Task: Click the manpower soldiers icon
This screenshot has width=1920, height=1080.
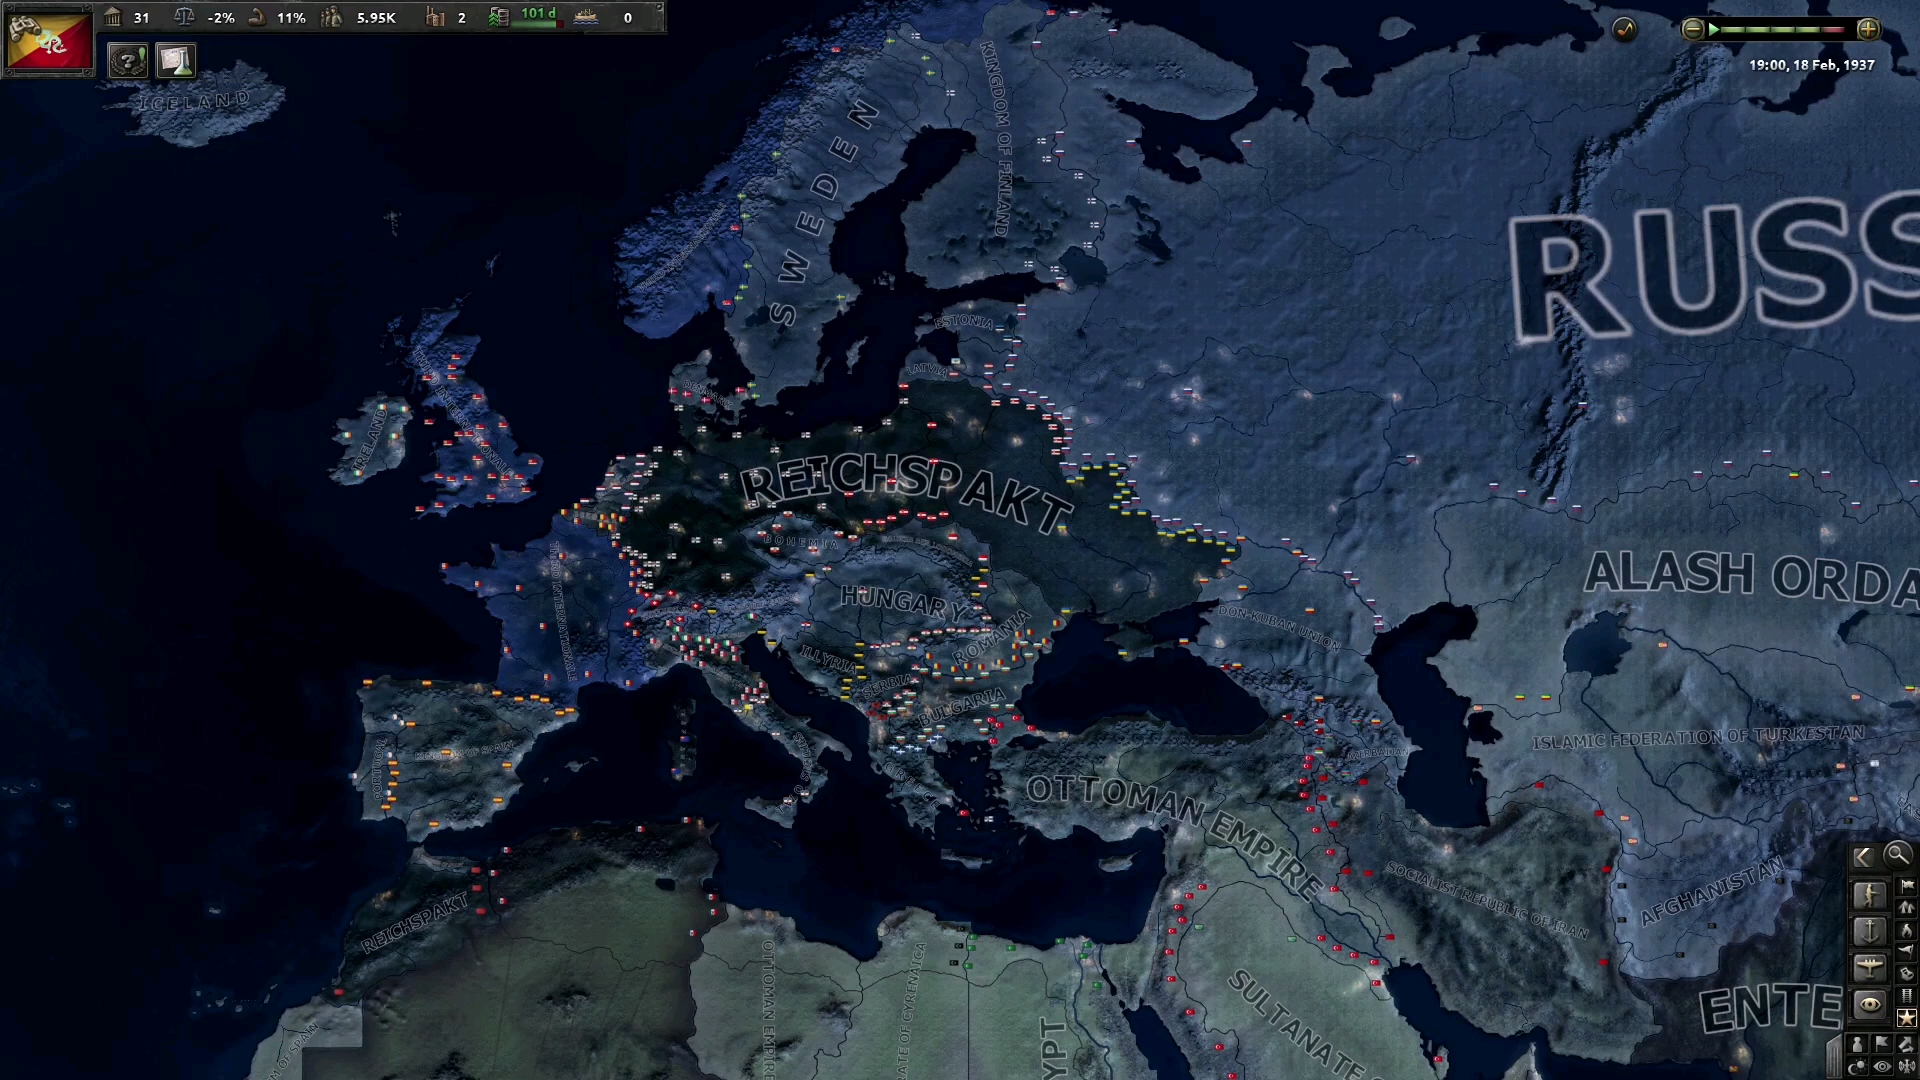Action: tap(332, 17)
